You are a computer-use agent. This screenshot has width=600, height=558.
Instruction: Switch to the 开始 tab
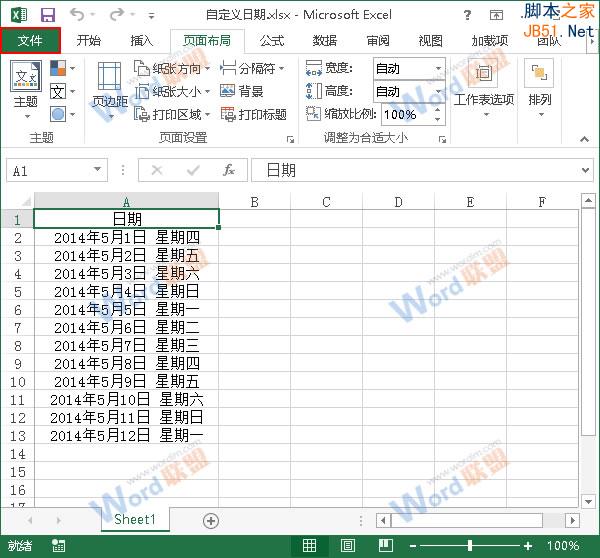point(88,40)
